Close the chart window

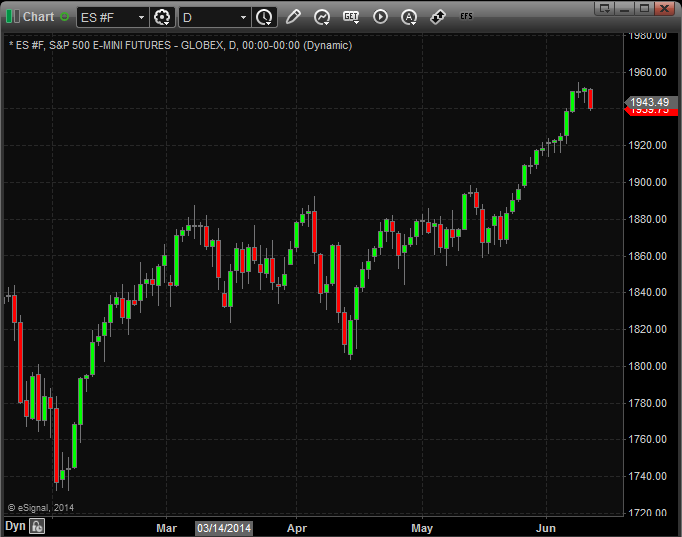coord(665,8)
